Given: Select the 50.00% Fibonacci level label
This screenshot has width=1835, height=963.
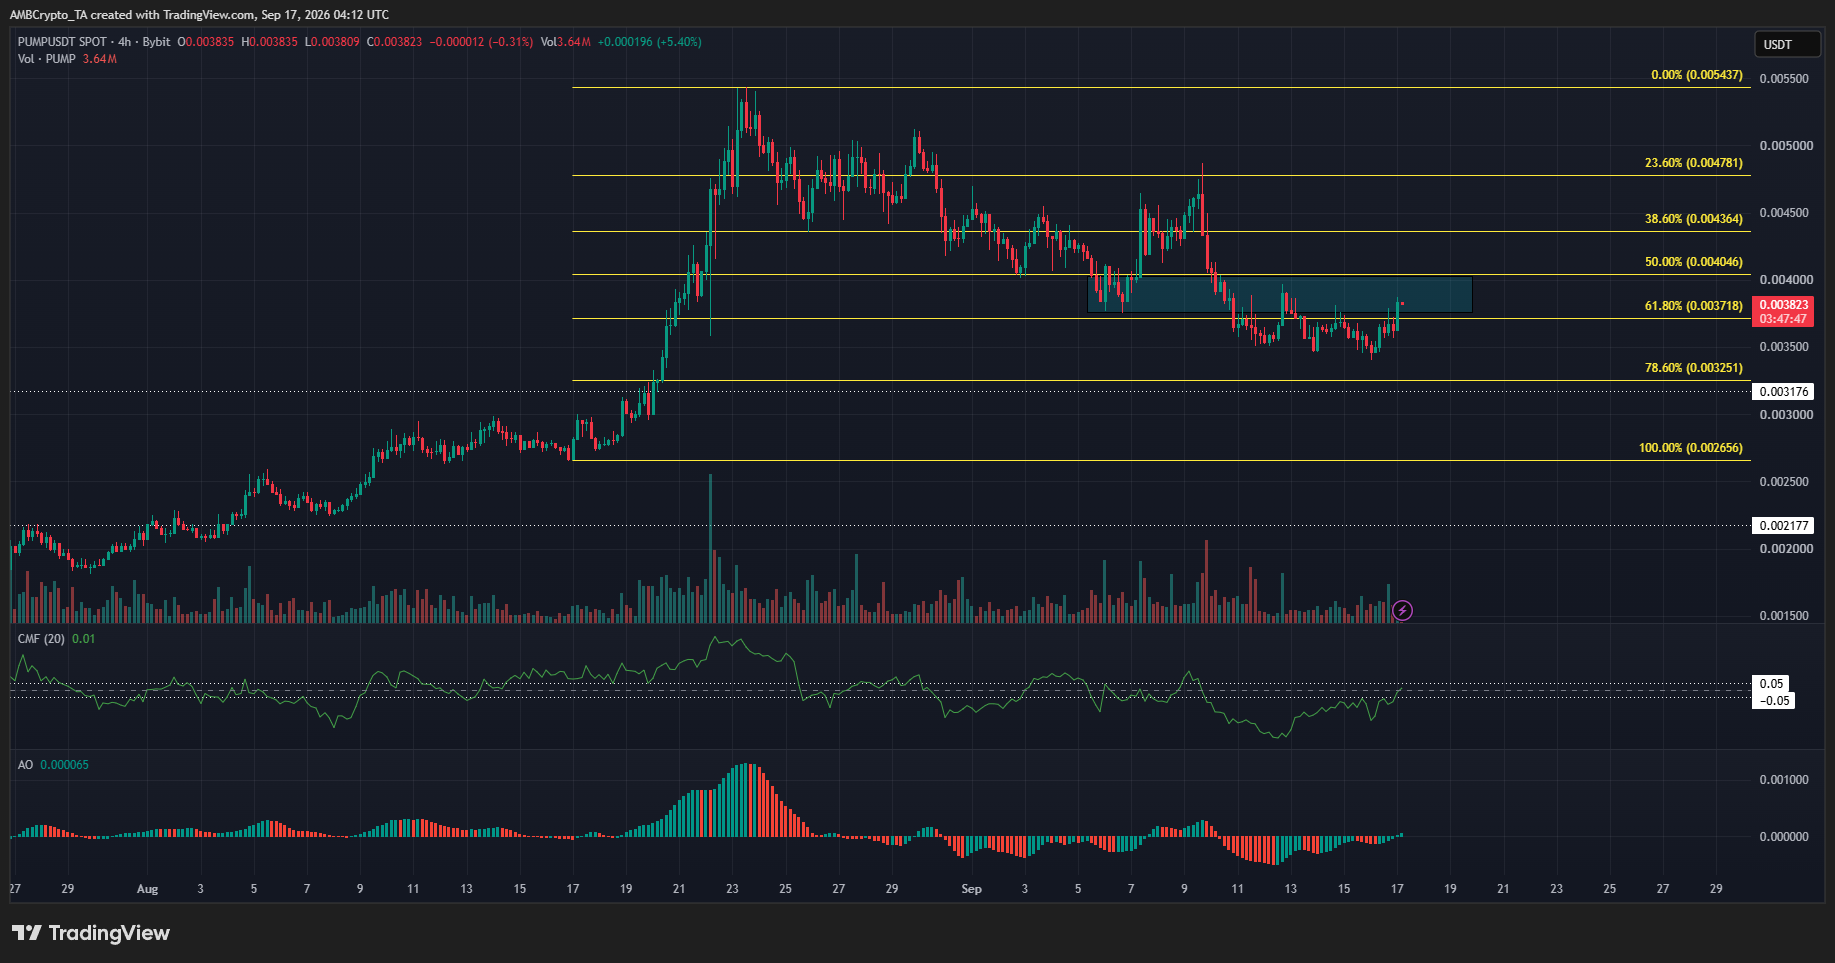Looking at the screenshot, I should [x=1693, y=262].
